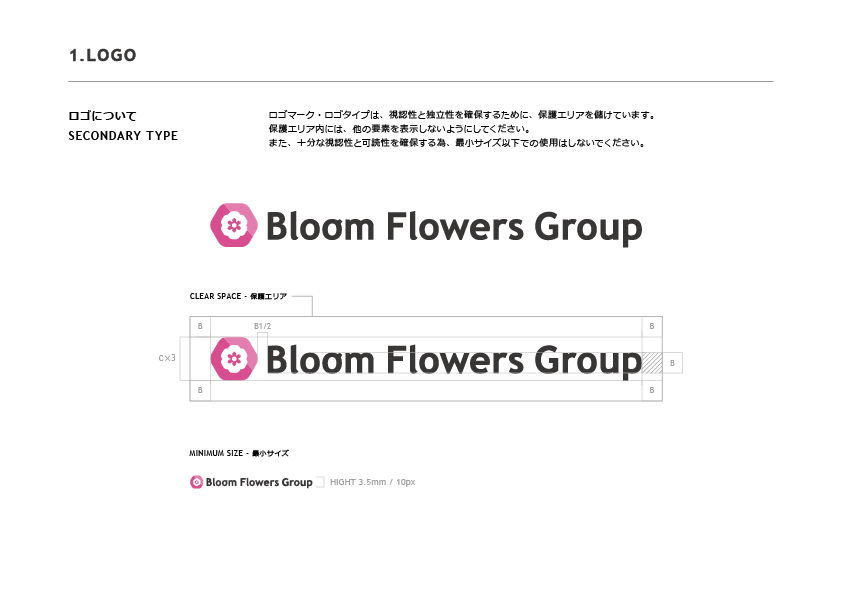This screenshot has height=596, width=842.
Task: Click the top-right B box of the clear space
Action: coord(652,327)
